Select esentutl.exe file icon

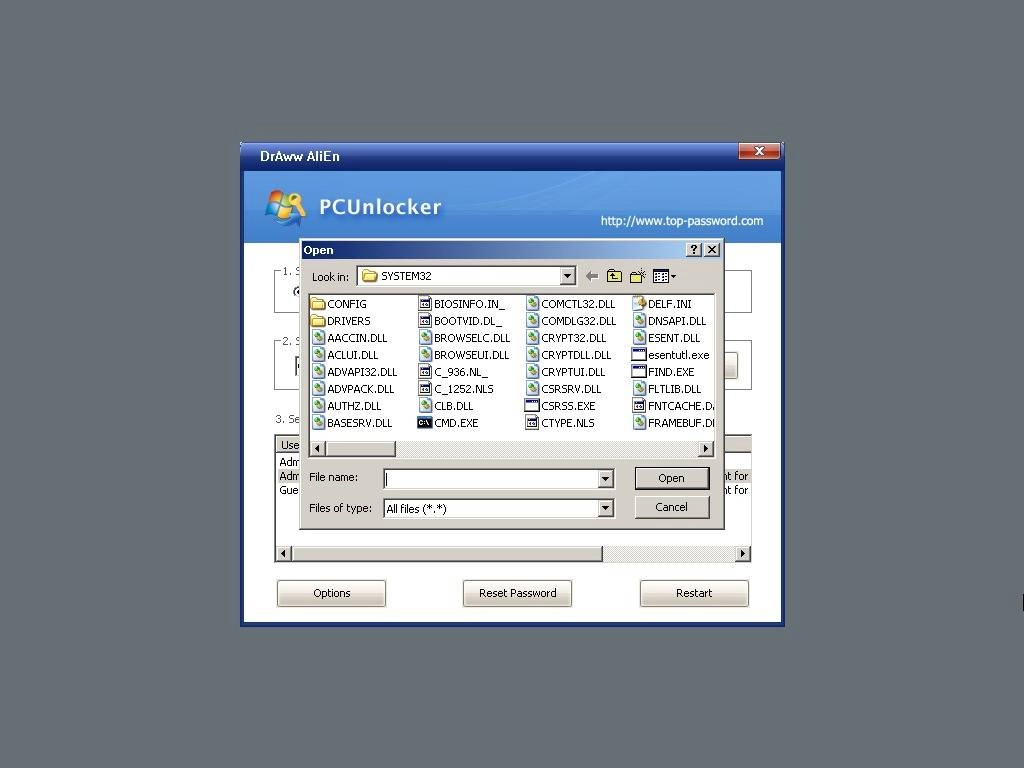tap(639, 355)
